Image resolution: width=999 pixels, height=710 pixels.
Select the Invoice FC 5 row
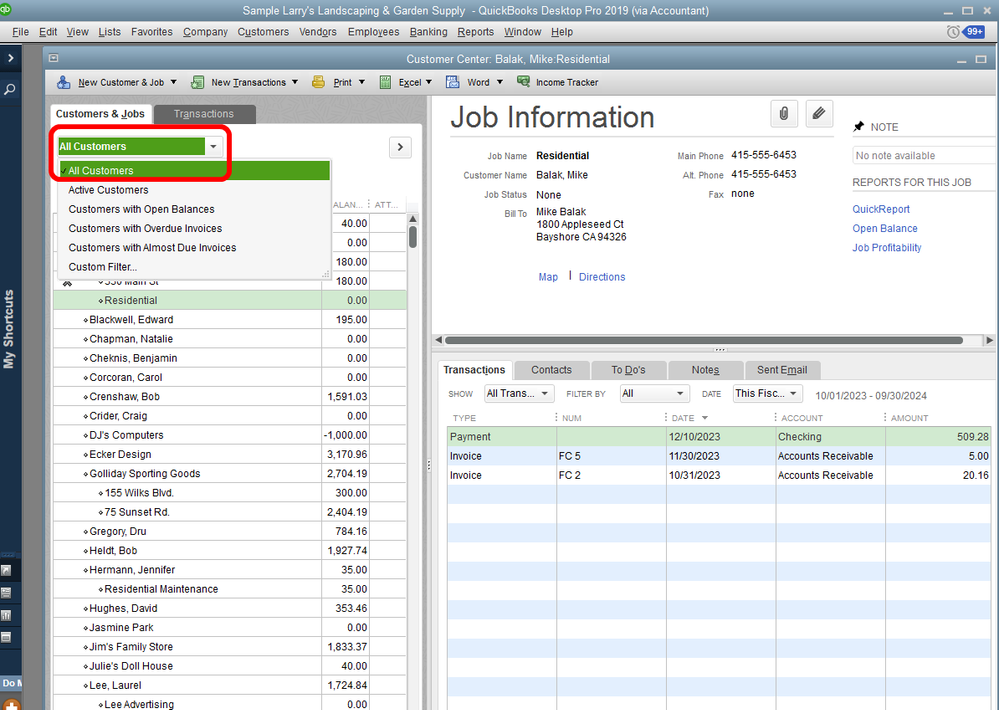tap(719, 456)
